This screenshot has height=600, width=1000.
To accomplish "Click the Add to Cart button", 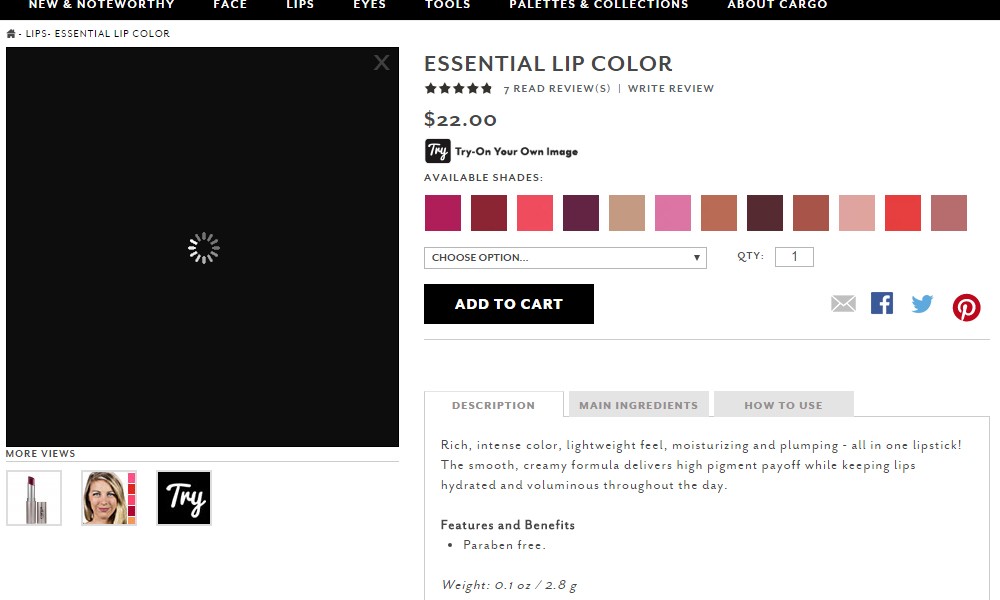I will pyautogui.click(x=509, y=304).
